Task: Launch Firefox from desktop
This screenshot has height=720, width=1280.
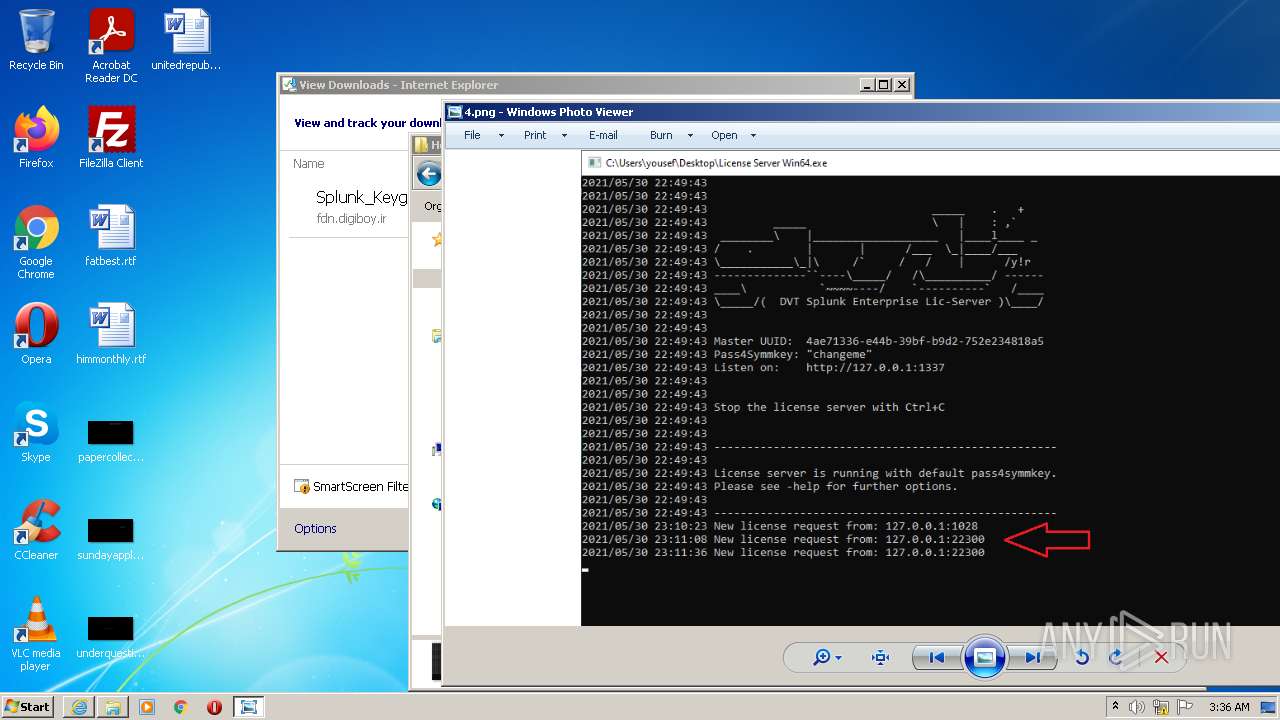Action: 36,138
